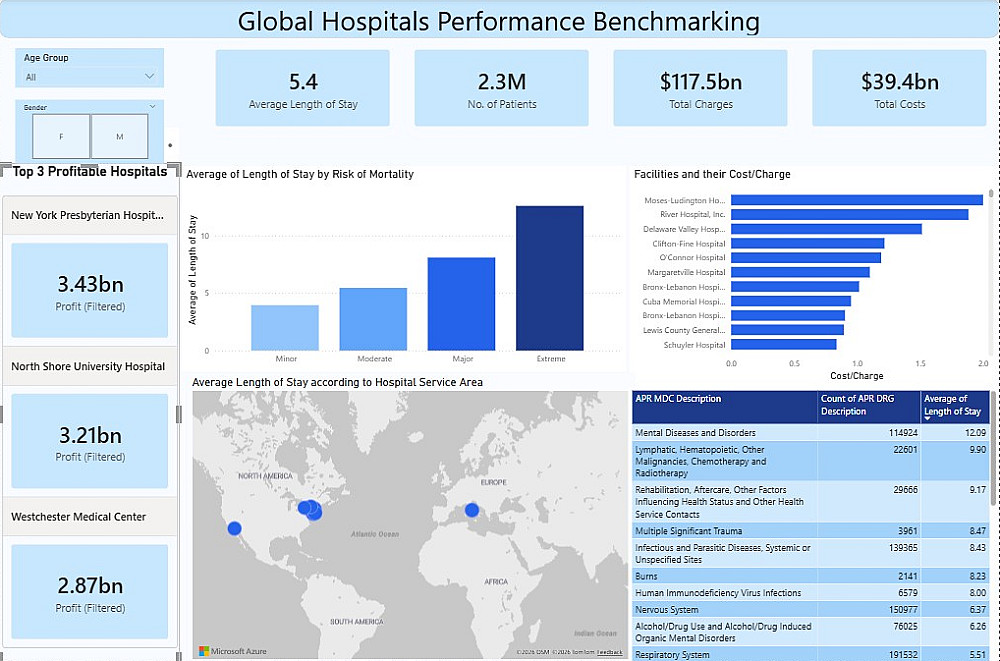The image size is (1000, 661).
Task: Select the Minor risk bar
Action: [285, 328]
